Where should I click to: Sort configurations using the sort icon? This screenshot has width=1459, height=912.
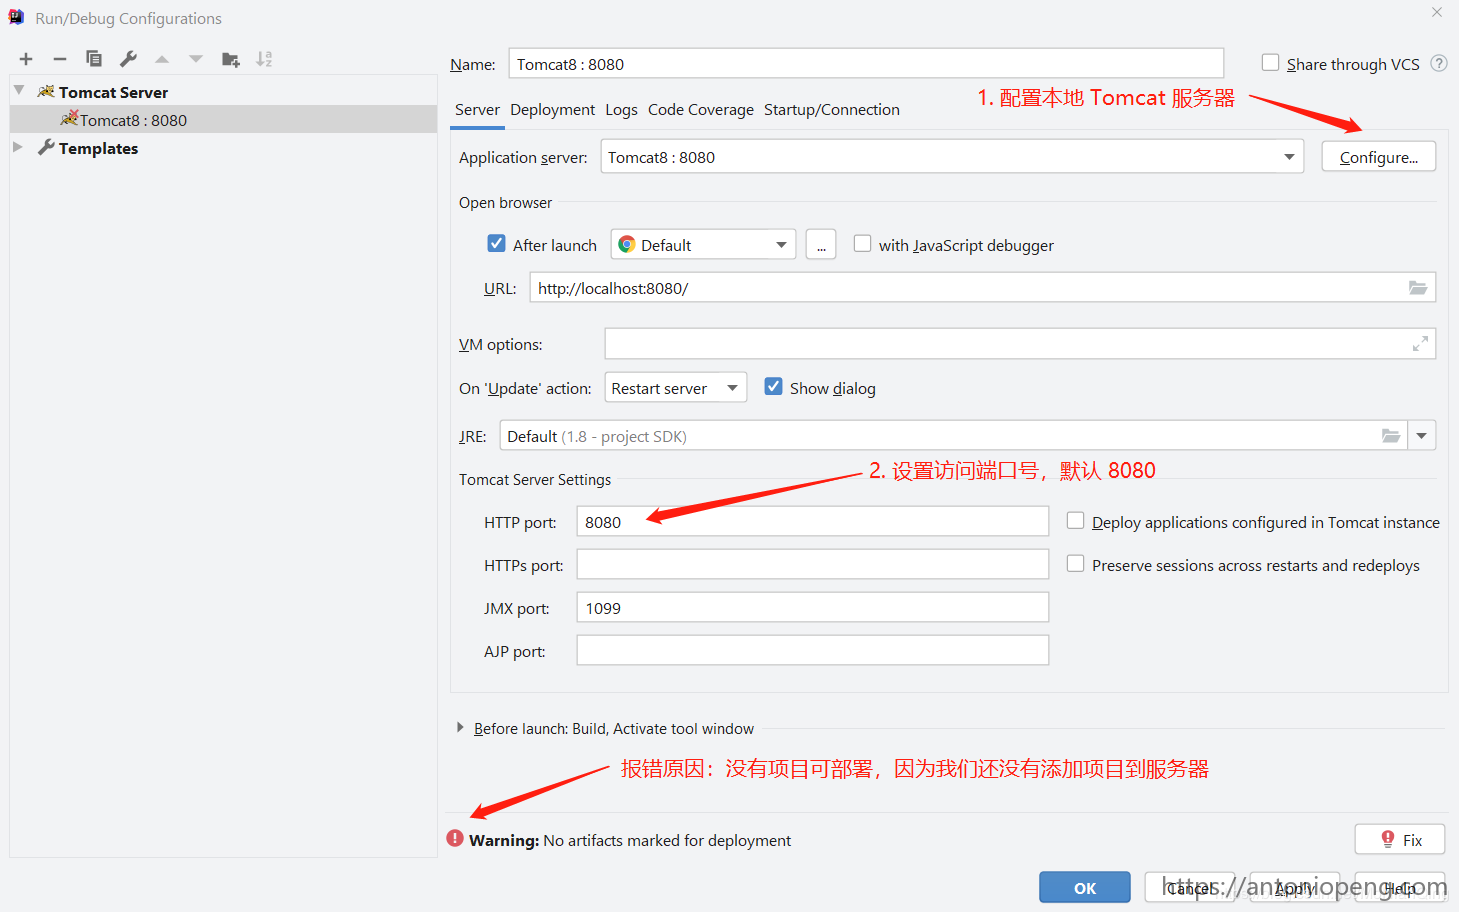coord(263,58)
